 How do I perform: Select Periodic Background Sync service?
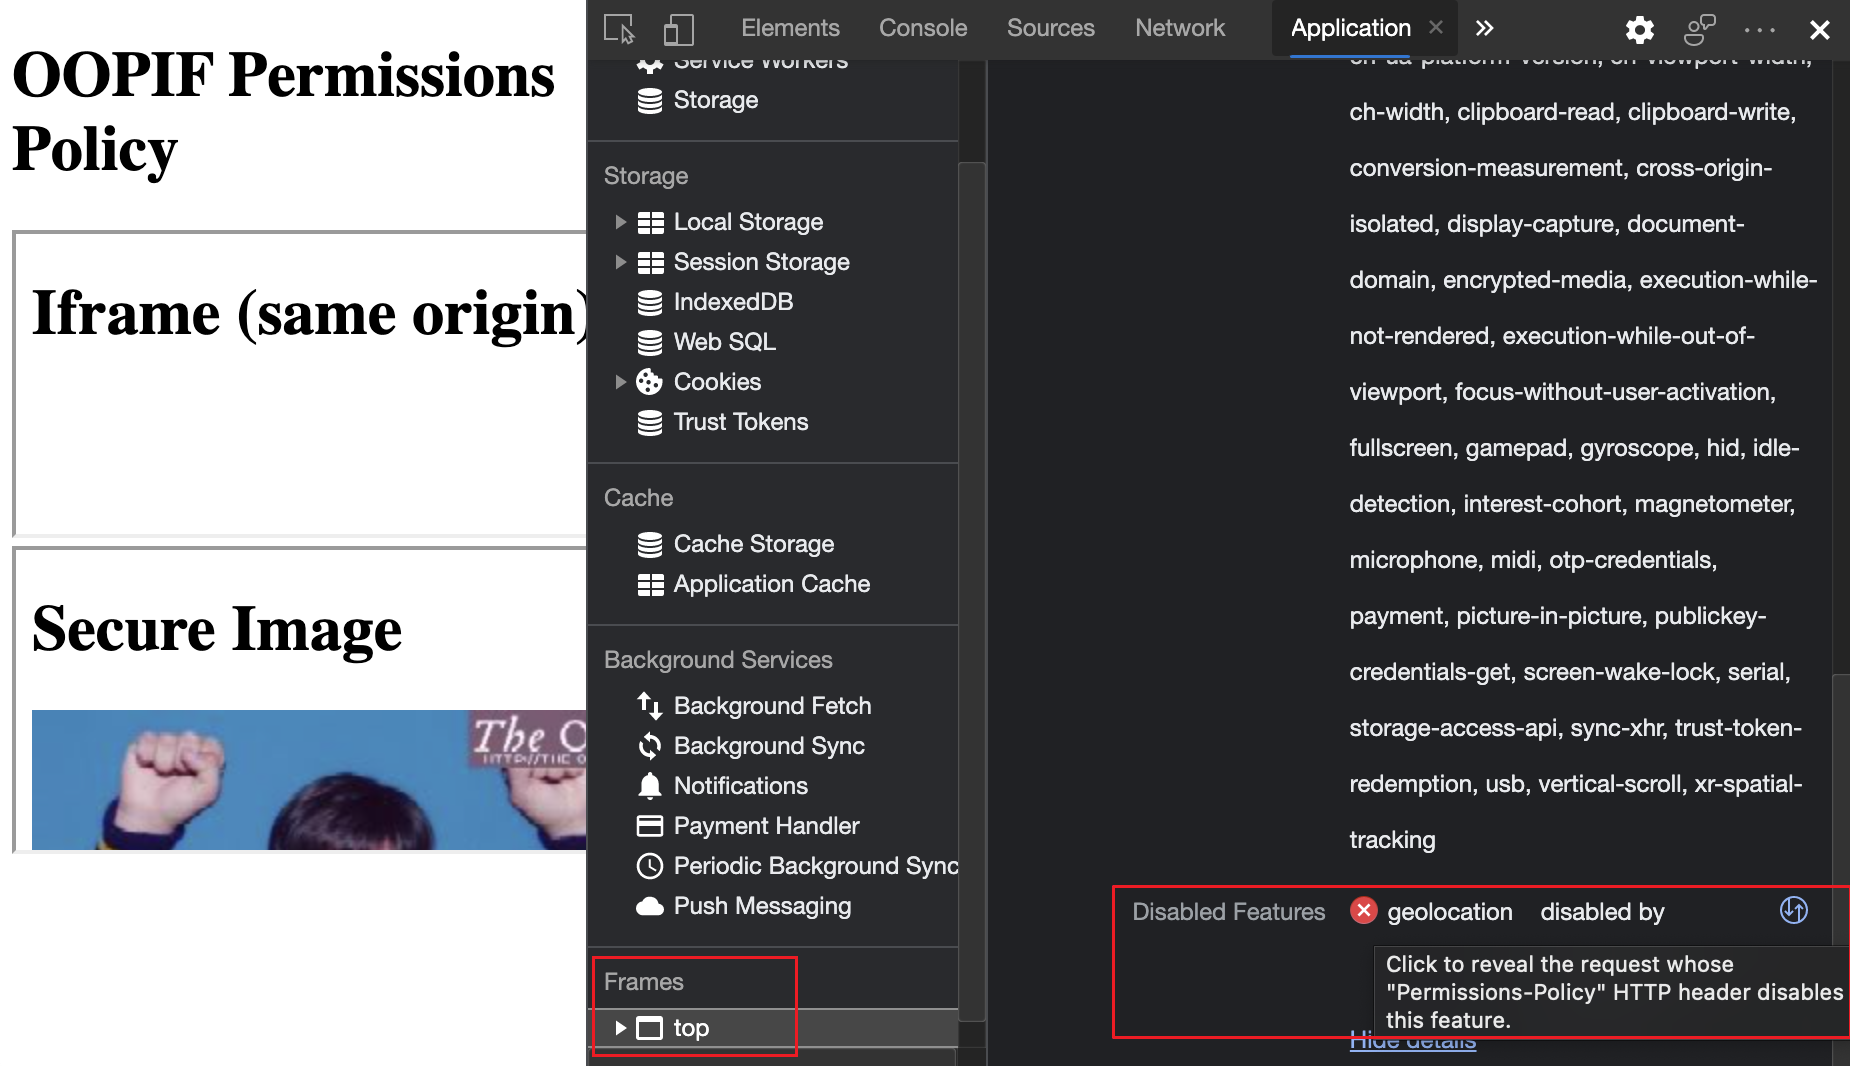click(x=815, y=866)
